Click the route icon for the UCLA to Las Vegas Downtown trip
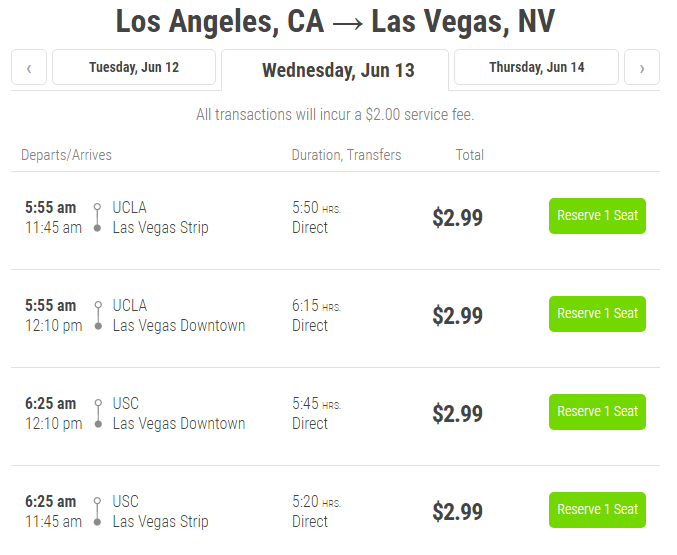The width and height of the screenshot is (677, 555). coord(97,316)
